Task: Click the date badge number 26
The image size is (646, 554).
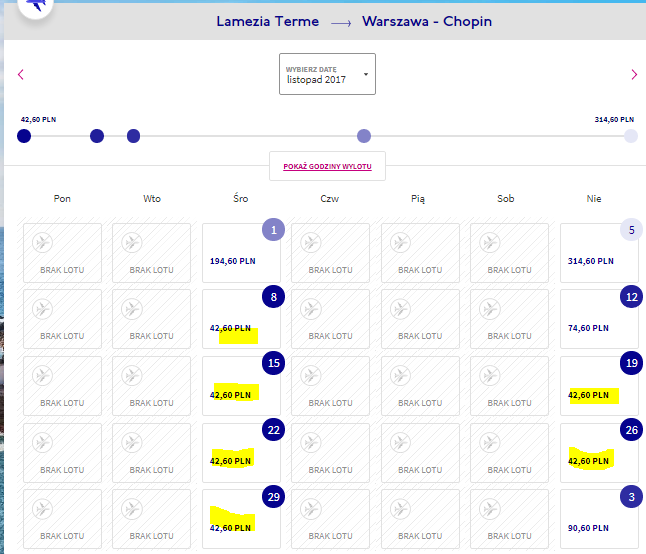Action: point(632,430)
